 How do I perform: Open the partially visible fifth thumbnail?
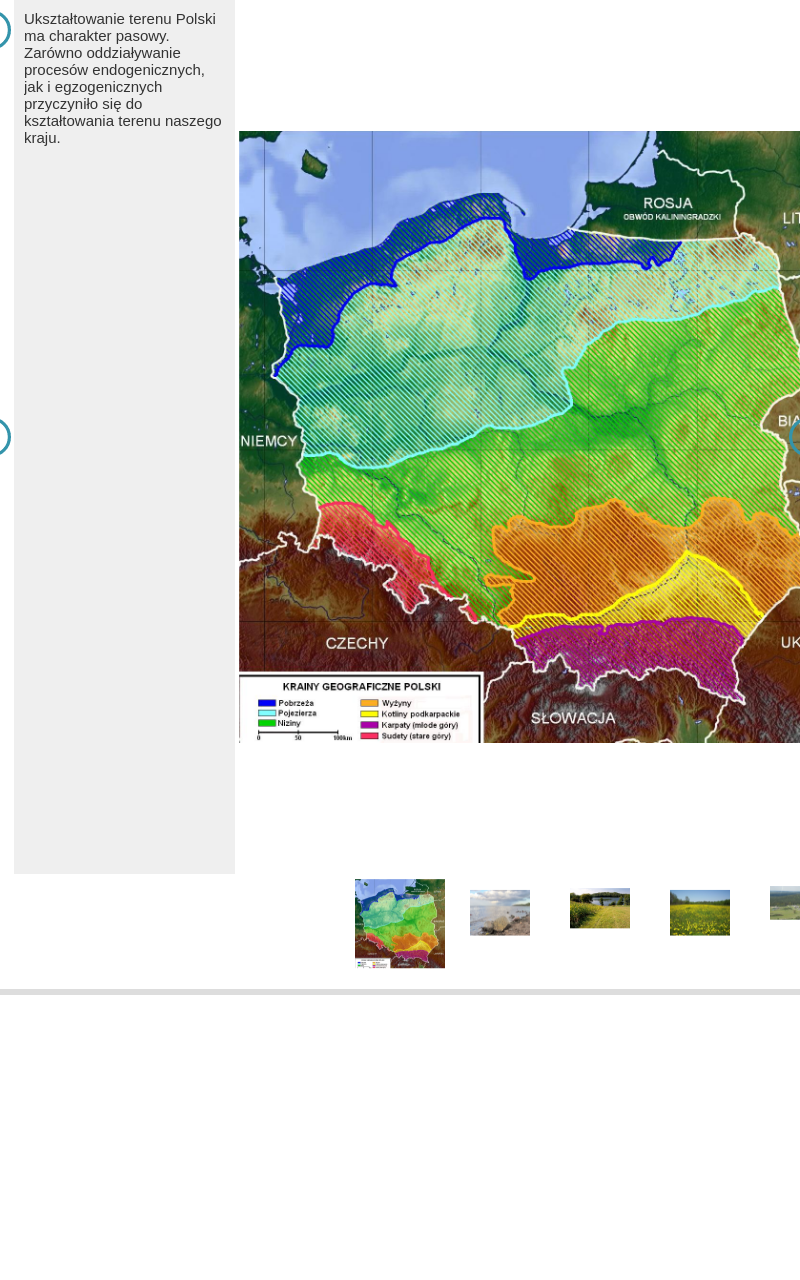click(785, 903)
